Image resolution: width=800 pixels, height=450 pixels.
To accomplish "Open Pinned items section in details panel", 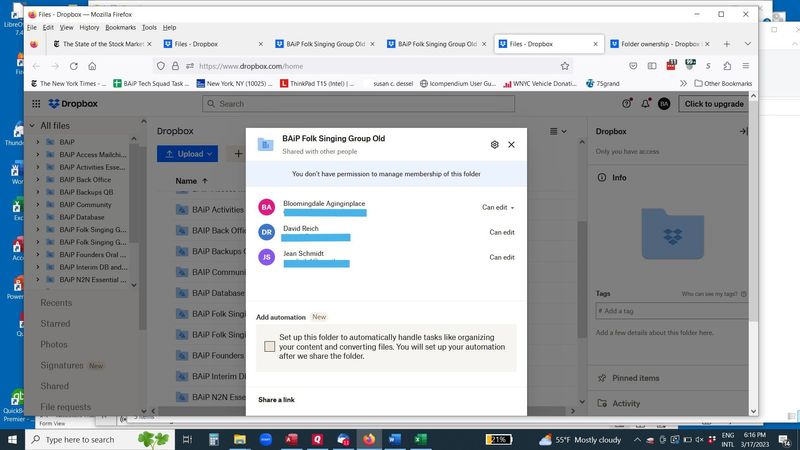I will click(635, 378).
